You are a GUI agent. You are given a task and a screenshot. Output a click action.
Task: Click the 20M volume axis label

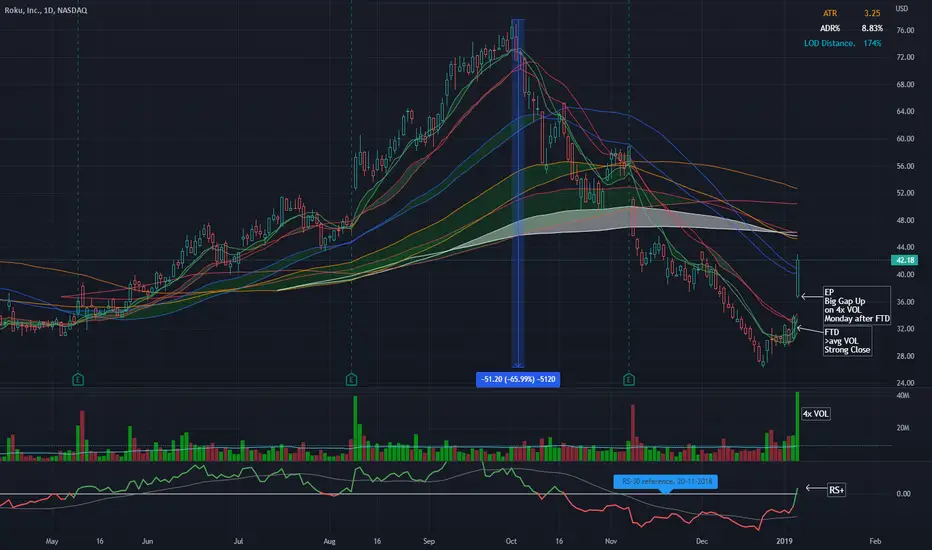[x=903, y=428]
